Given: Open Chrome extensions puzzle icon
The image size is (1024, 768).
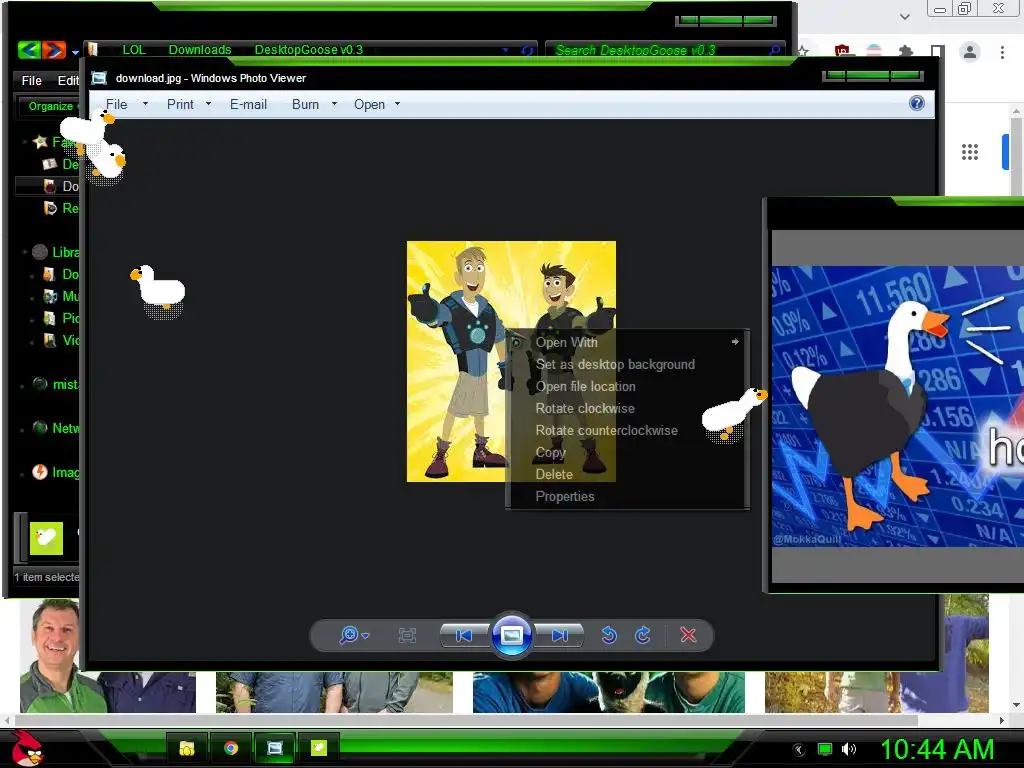Looking at the screenshot, I should [x=906, y=52].
